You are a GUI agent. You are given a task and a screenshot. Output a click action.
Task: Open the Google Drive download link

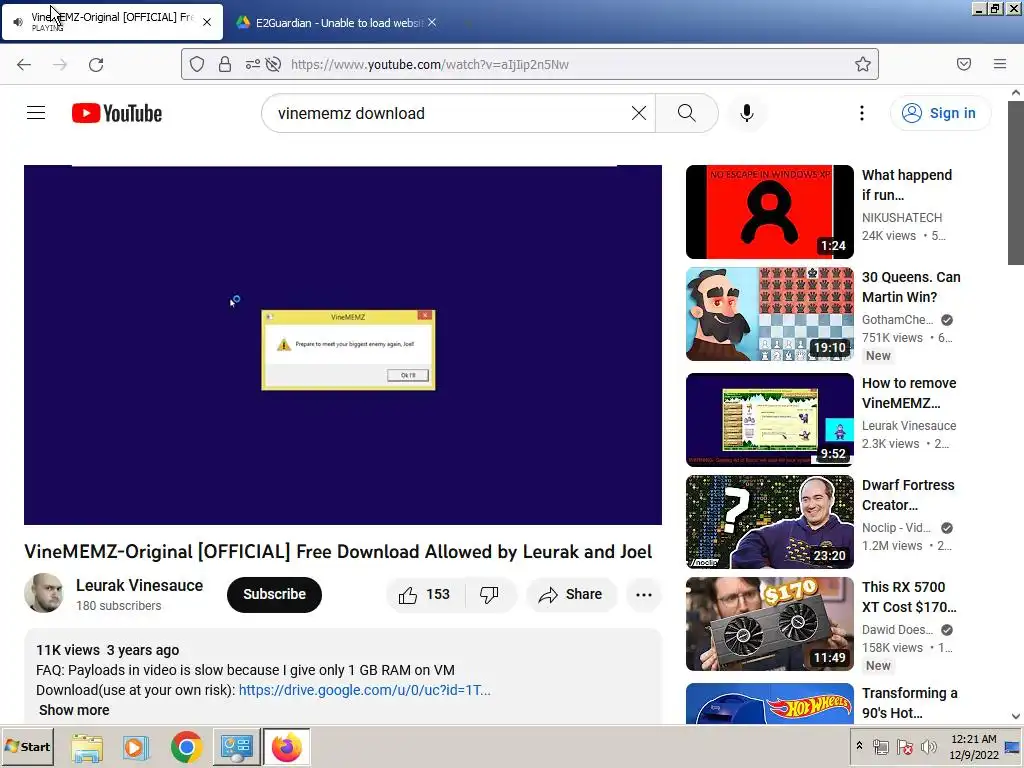(364, 690)
